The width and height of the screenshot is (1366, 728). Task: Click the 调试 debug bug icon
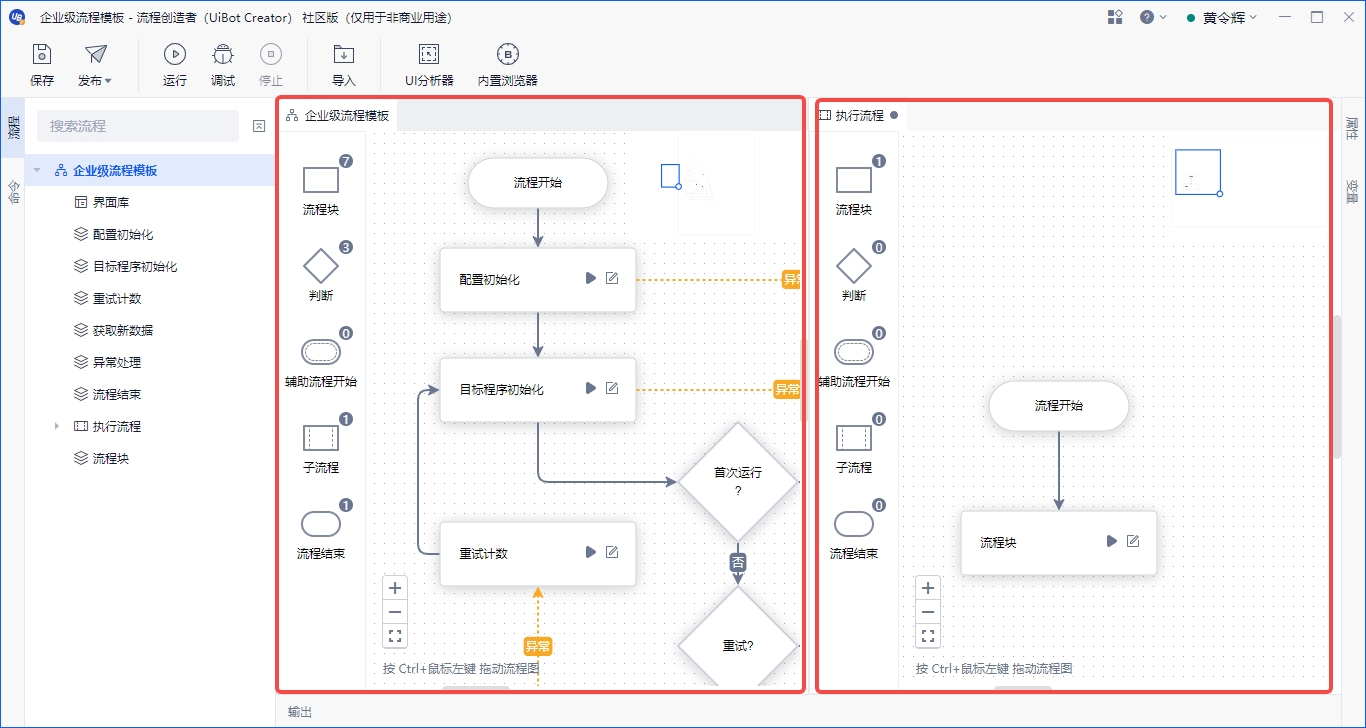pos(223,55)
